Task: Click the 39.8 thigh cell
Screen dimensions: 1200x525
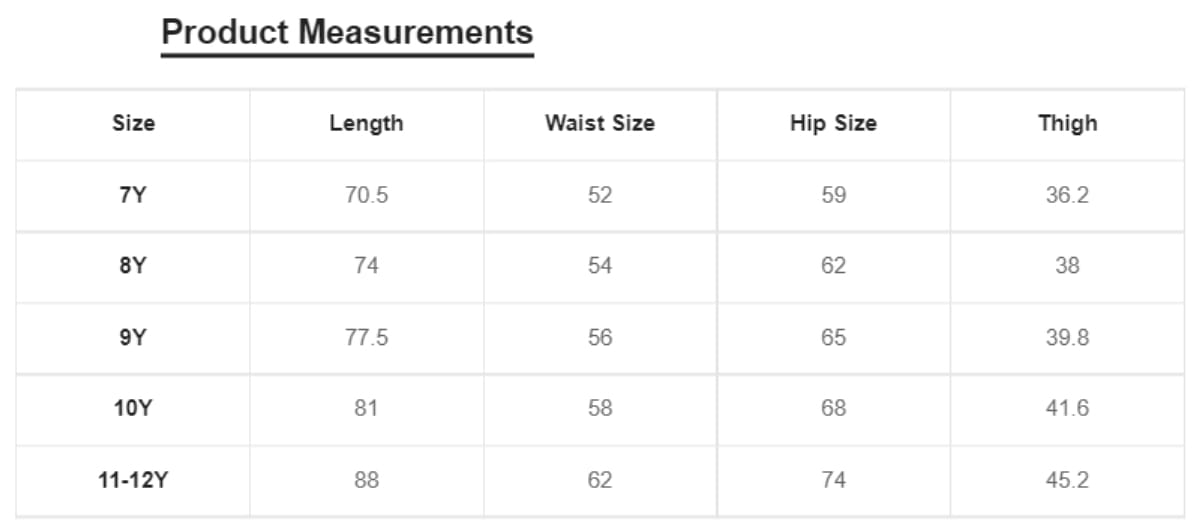Action: coord(1067,338)
